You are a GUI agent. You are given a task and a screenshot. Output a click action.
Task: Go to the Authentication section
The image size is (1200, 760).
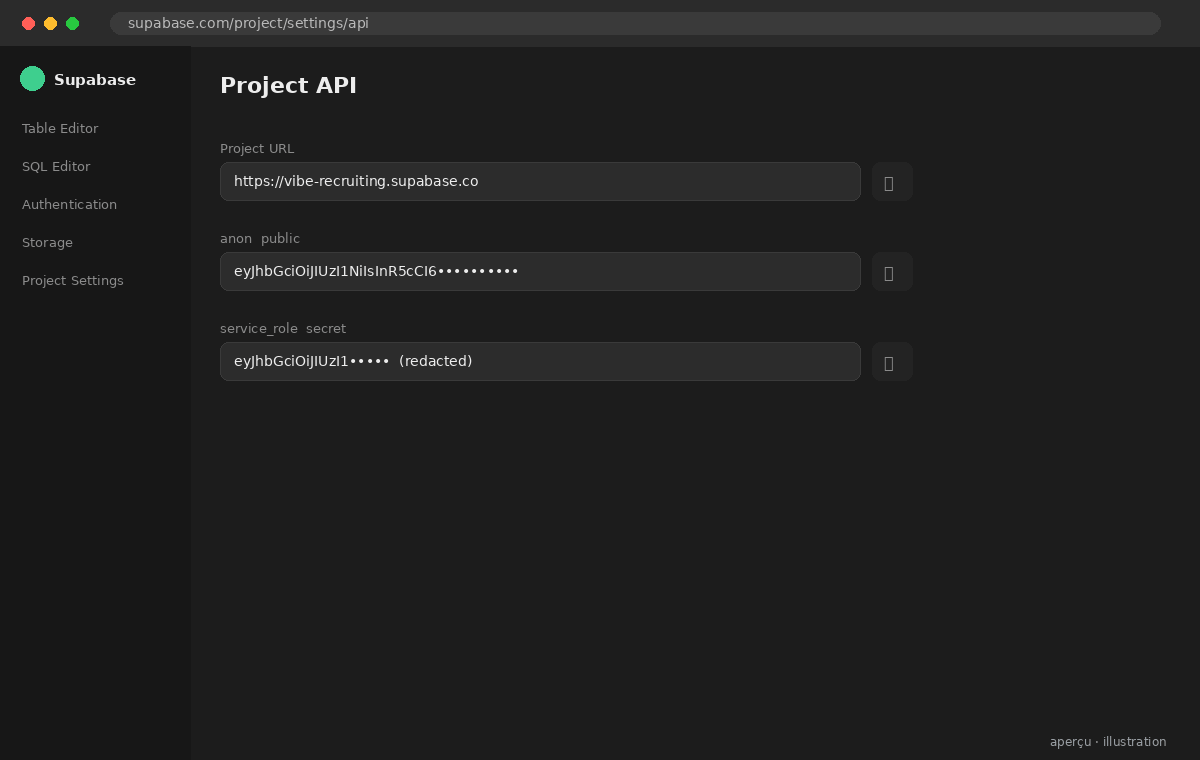tap(69, 204)
